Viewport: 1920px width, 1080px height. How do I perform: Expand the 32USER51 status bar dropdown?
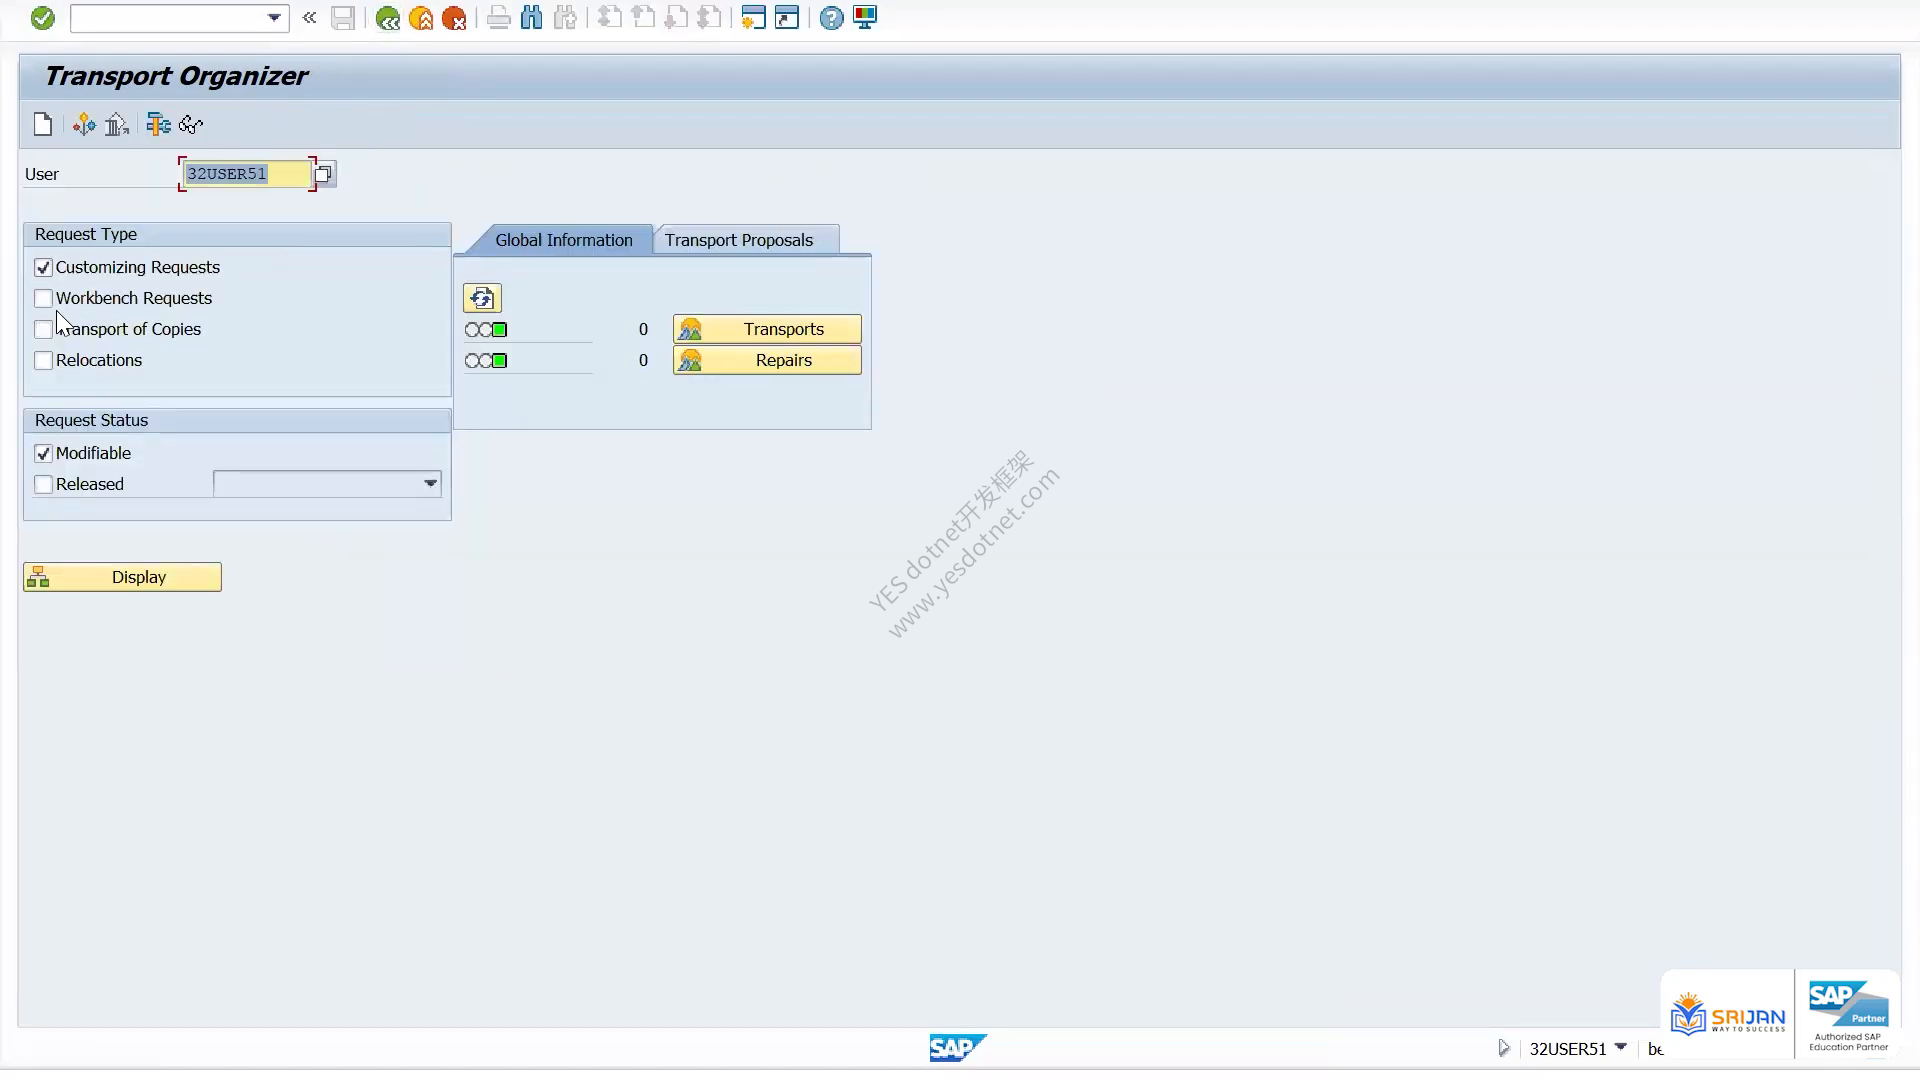[1621, 1047]
